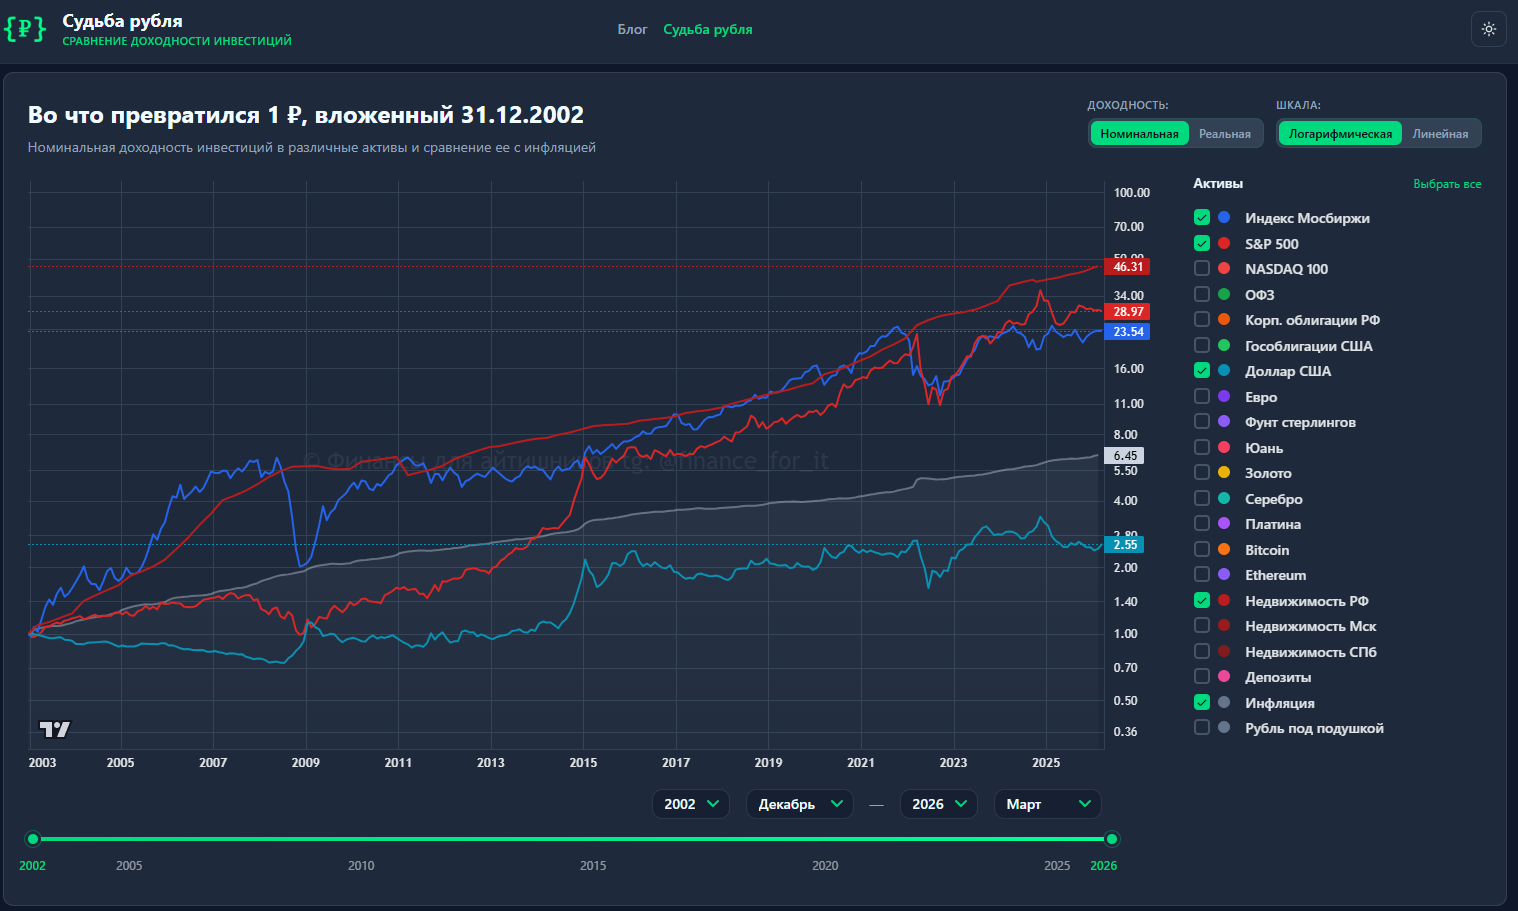Disable the Инфляция checkbox
The width and height of the screenshot is (1518, 911).
(x=1202, y=702)
